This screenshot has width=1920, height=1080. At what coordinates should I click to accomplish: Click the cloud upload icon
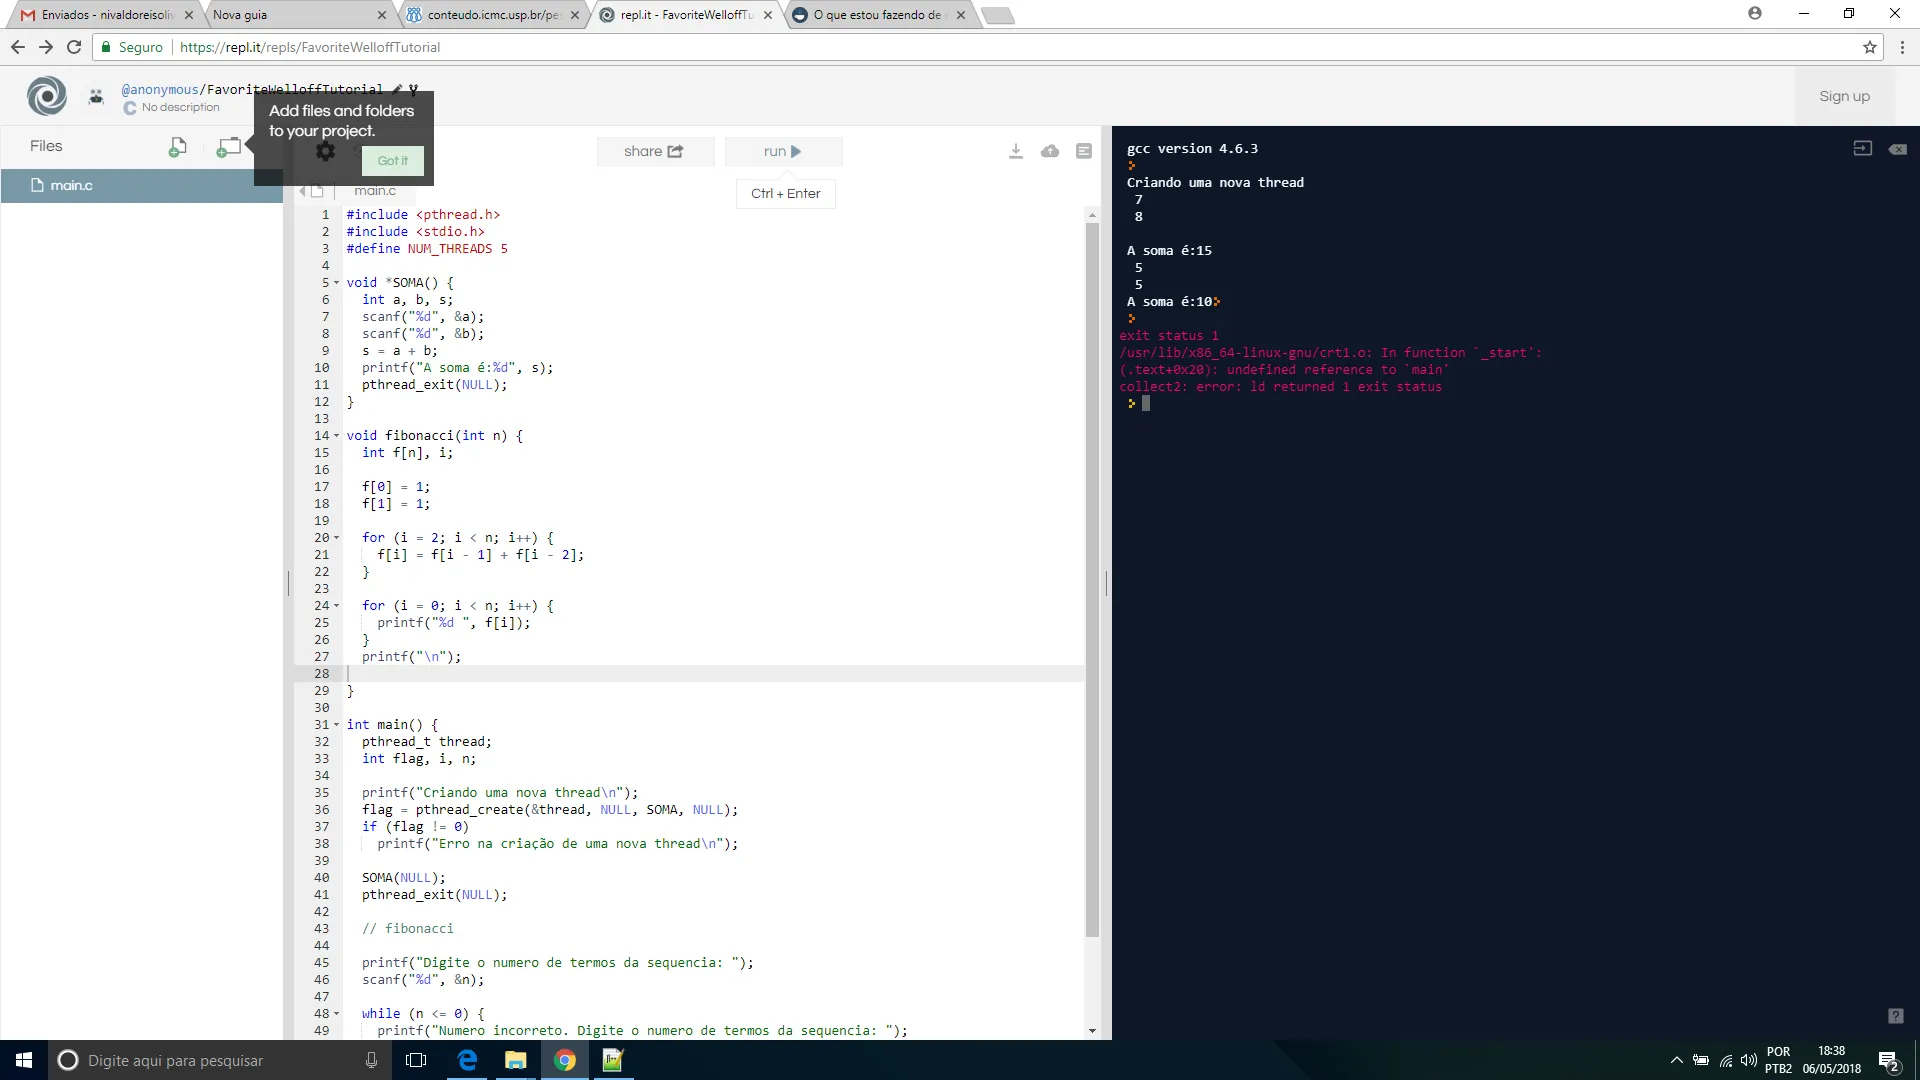pyautogui.click(x=1049, y=151)
